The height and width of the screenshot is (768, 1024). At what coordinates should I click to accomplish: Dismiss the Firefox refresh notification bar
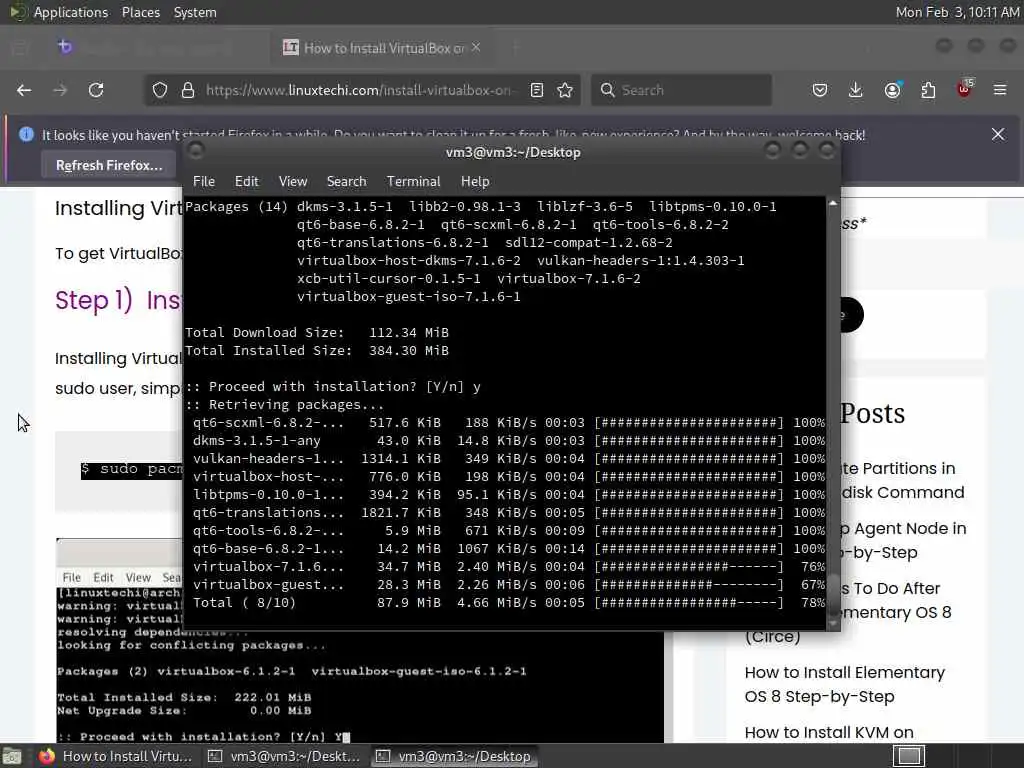pos(998,135)
